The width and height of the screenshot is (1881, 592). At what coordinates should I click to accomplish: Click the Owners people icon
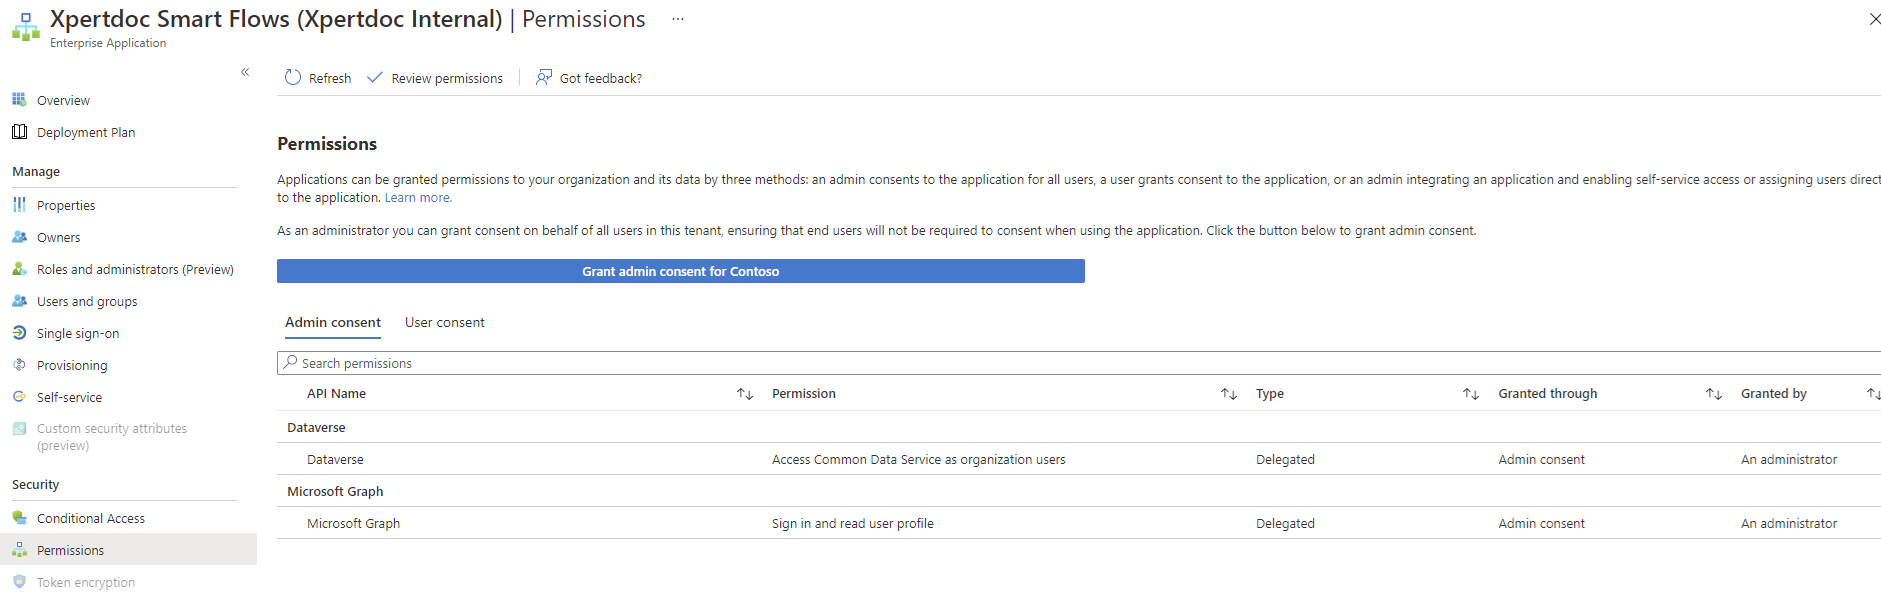[19, 236]
